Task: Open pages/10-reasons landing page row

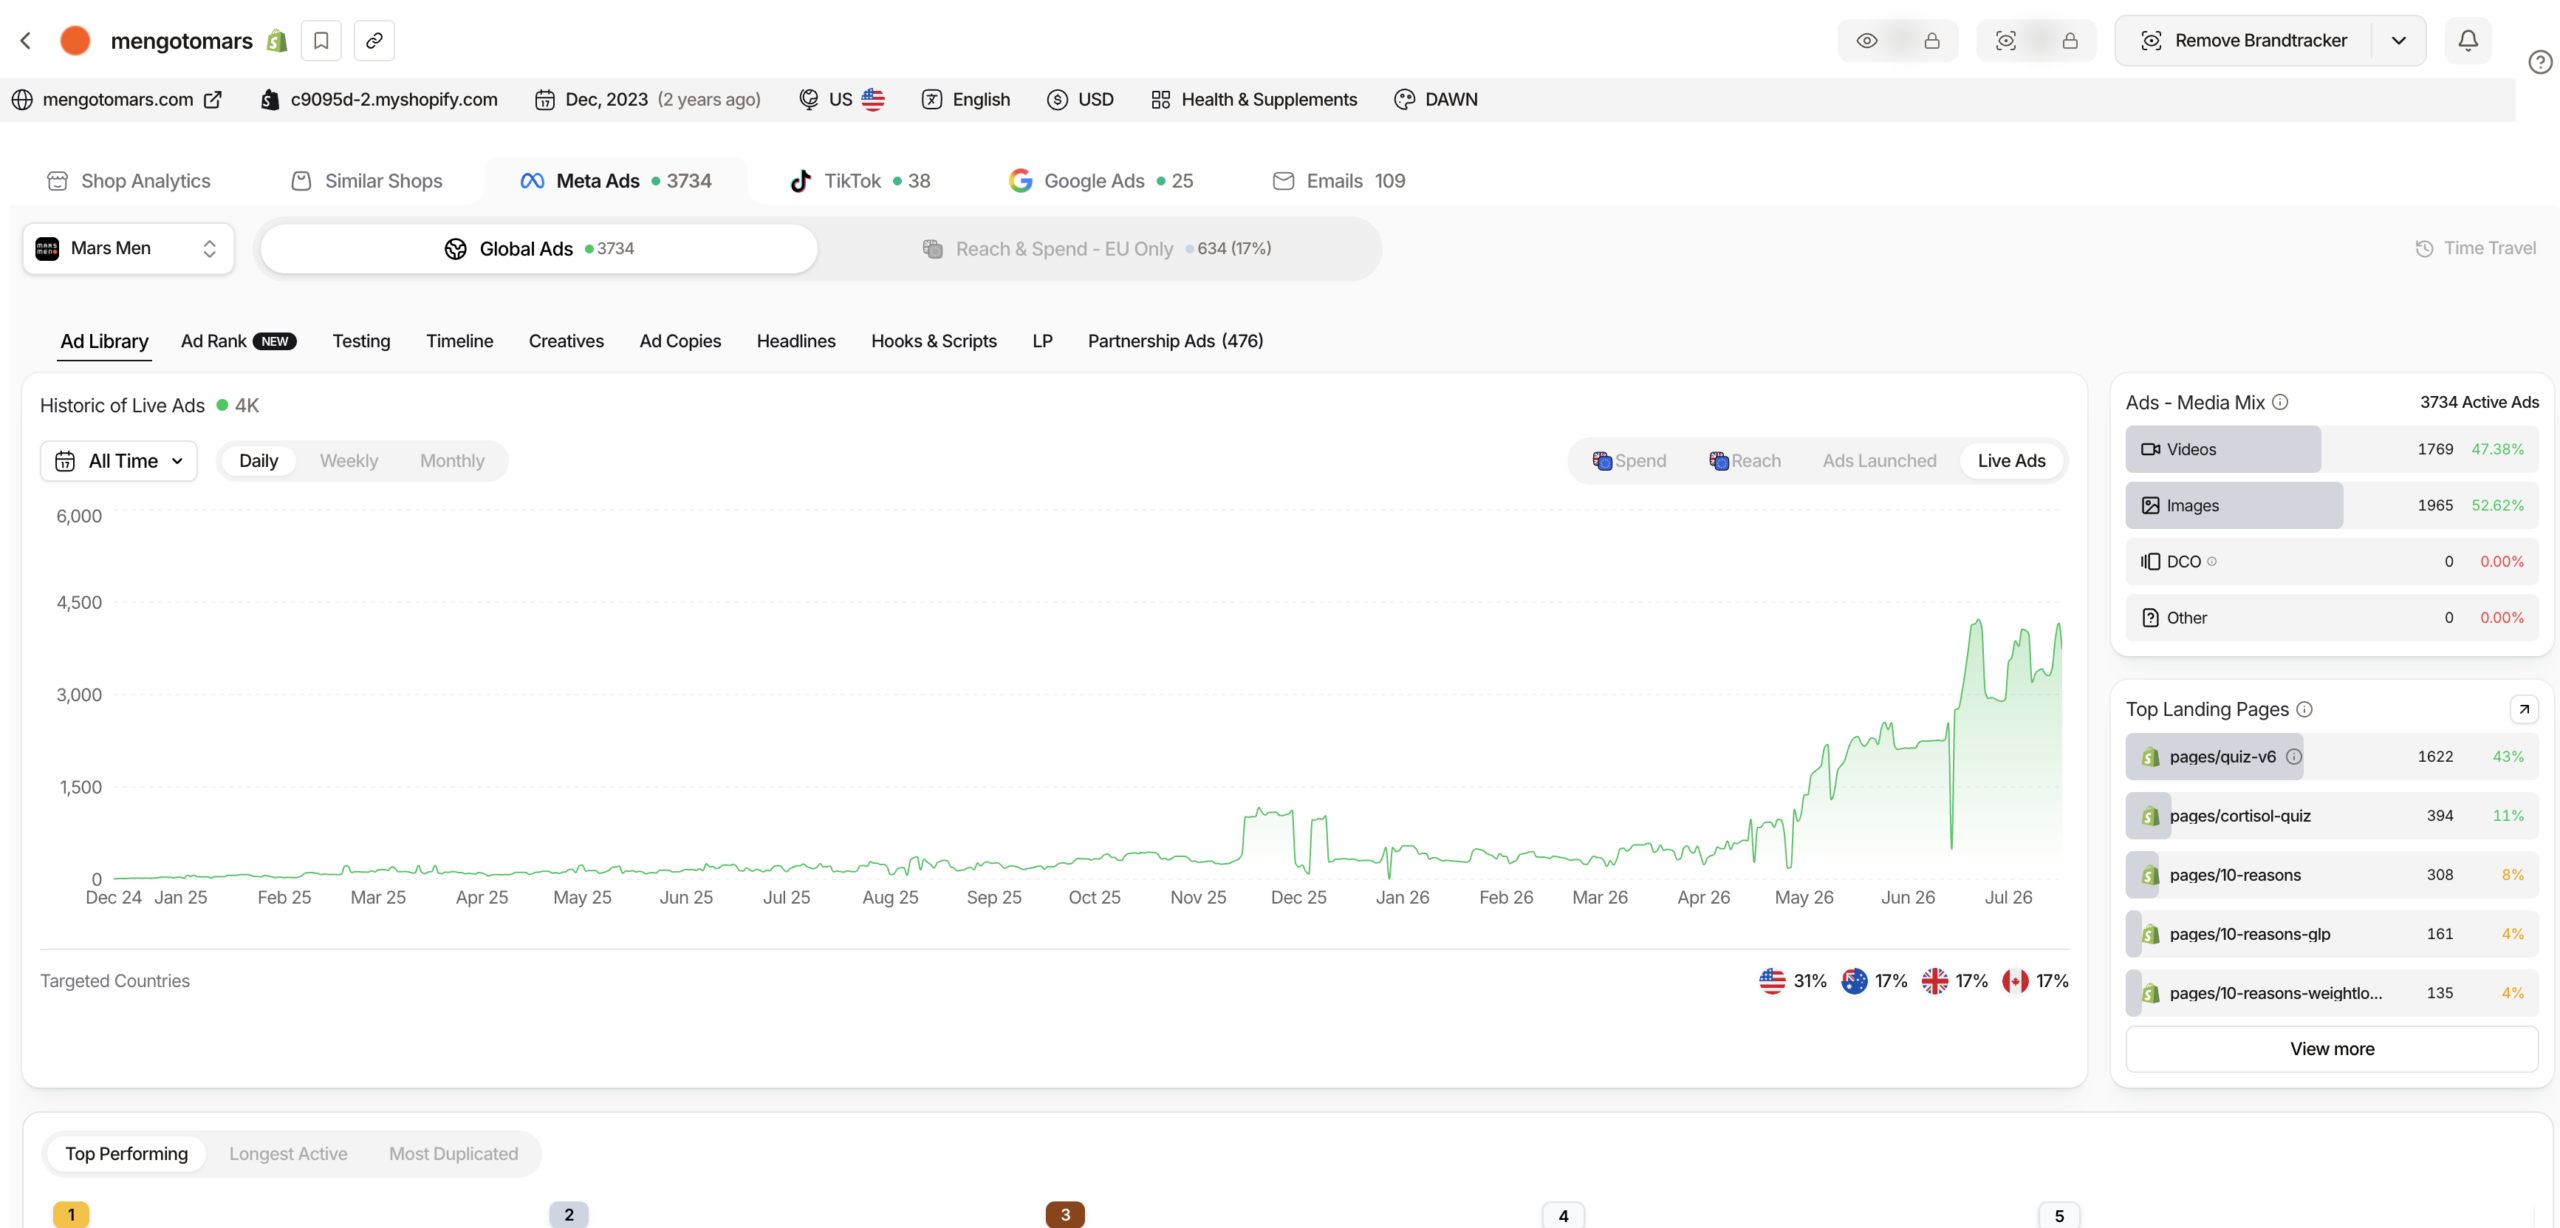Action: [2331, 875]
